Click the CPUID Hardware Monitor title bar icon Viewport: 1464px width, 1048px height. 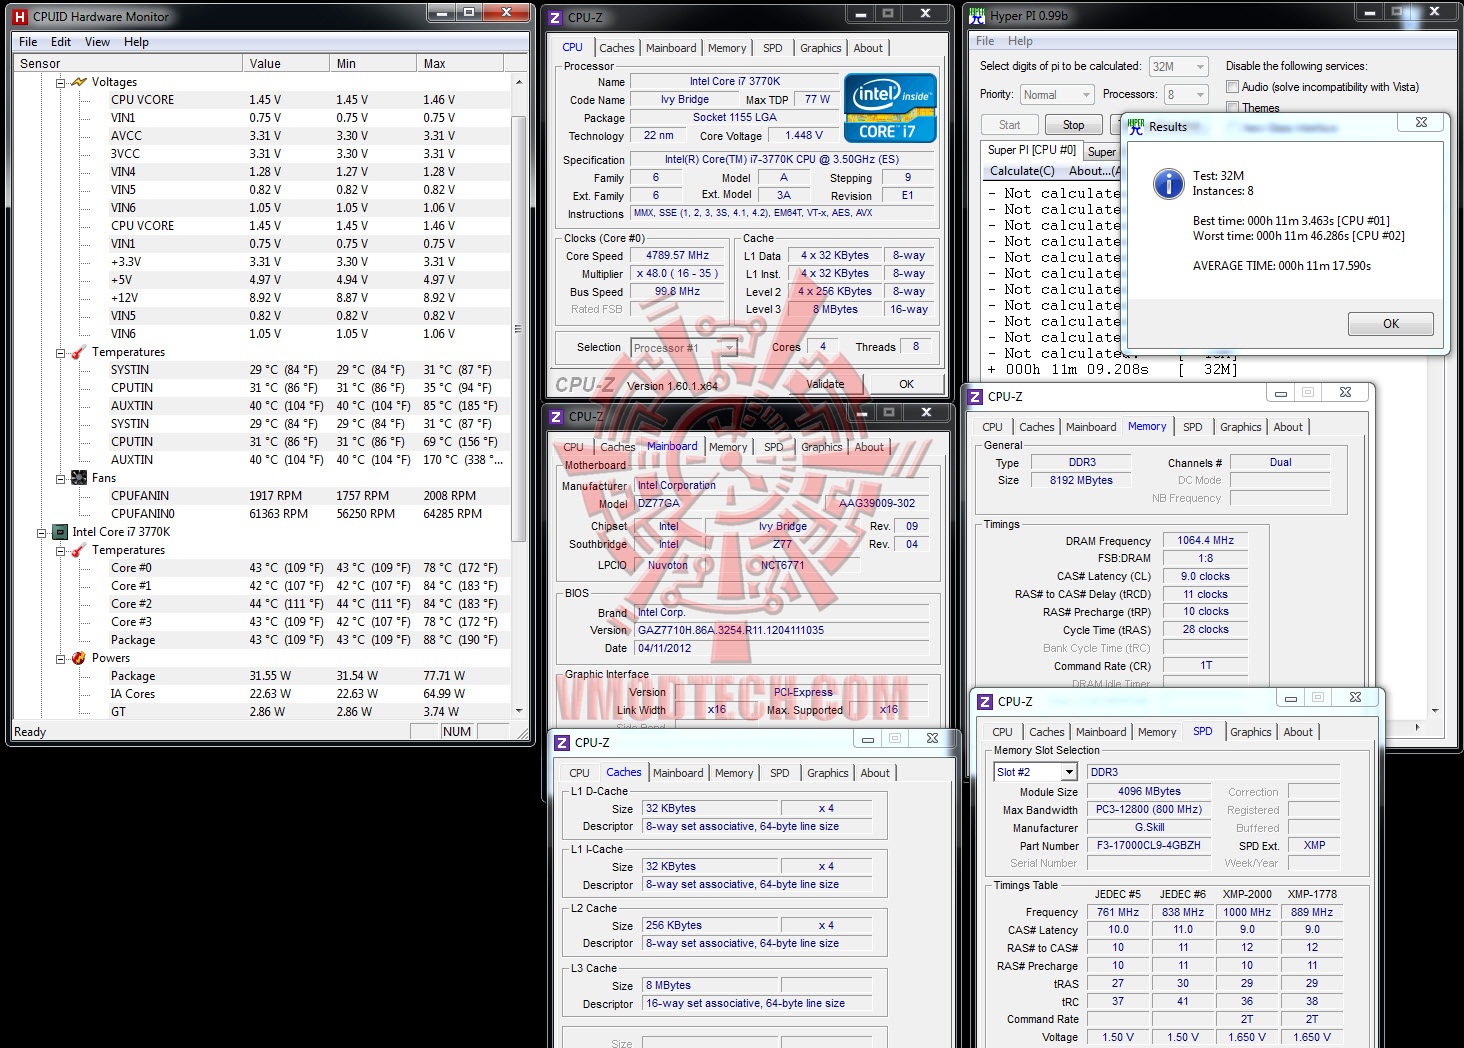19,17
